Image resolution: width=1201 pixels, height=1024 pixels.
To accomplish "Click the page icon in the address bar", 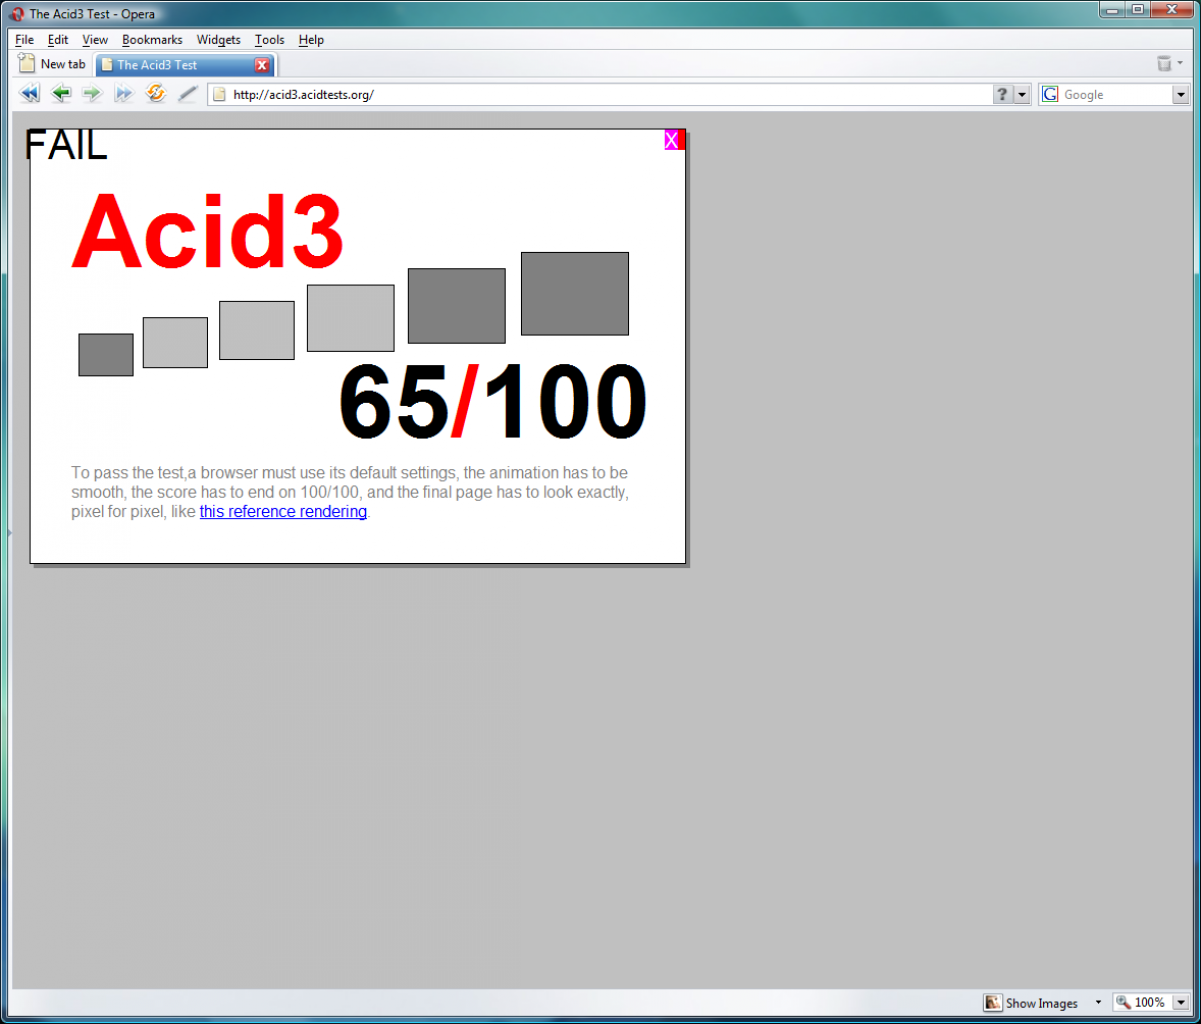I will tap(219, 95).
